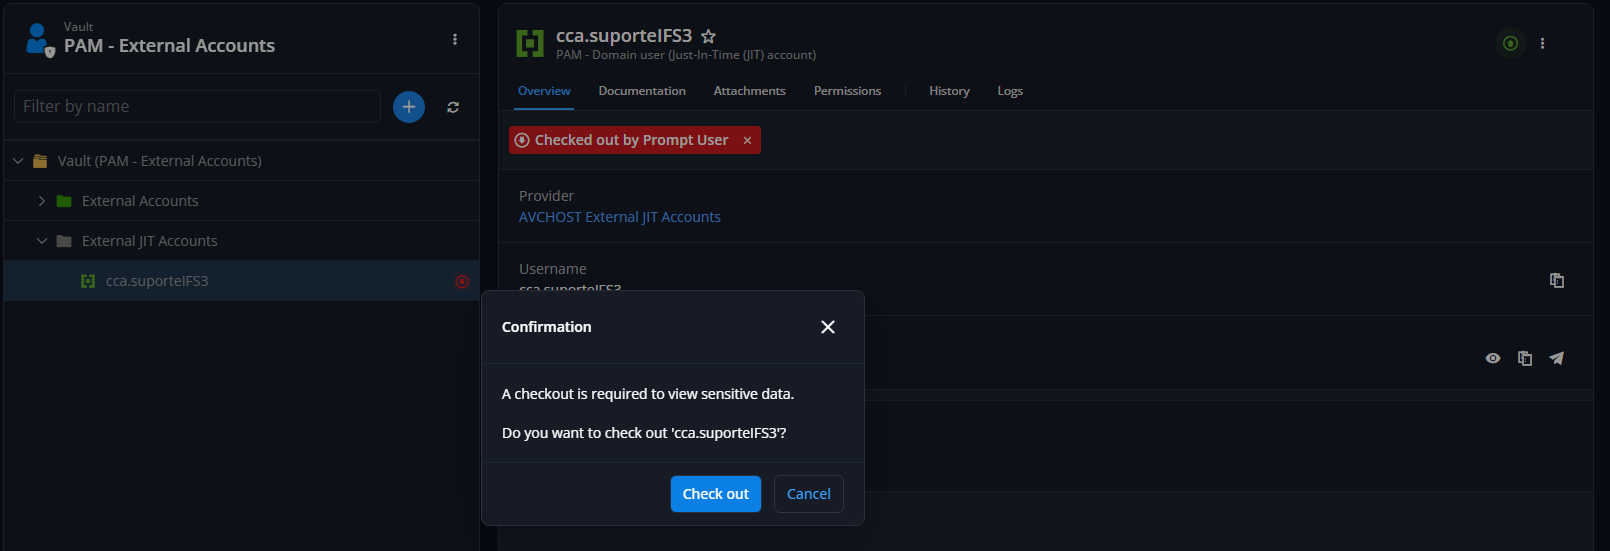Open the account entry options menu
This screenshot has height=551, width=1610.
pyautogui.click(x=1542, y=43)
